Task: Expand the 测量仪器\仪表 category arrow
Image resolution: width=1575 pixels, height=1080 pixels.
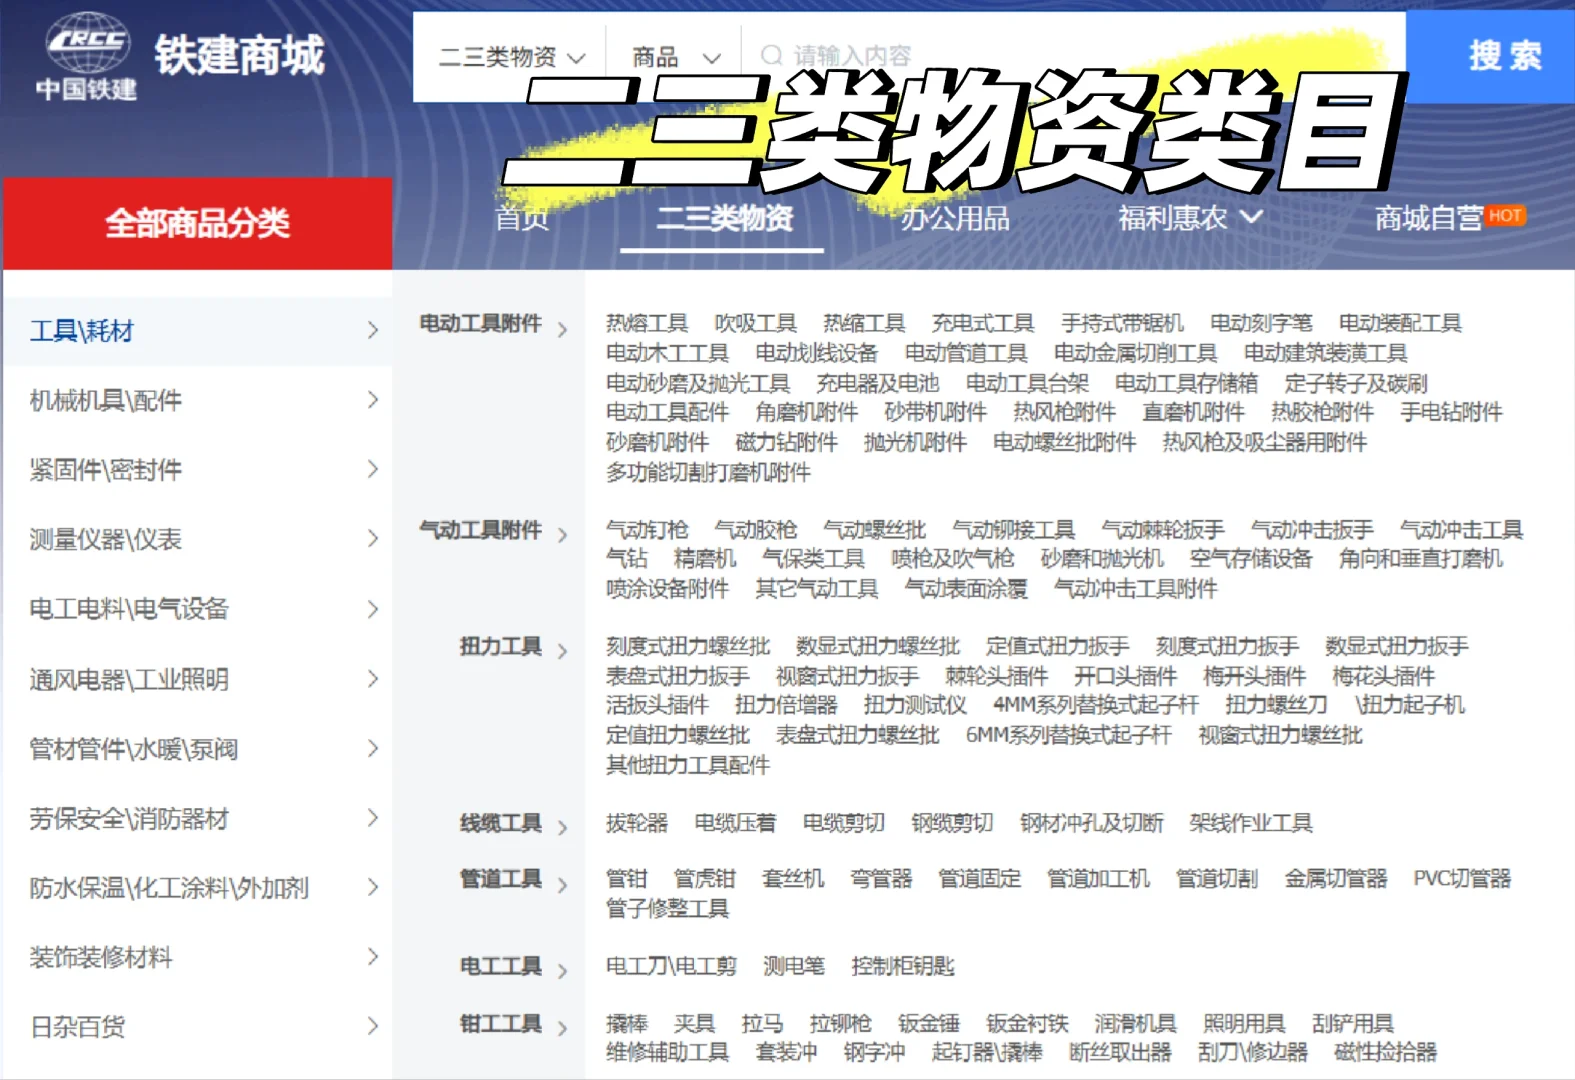Action: click(x=373, y=539)
